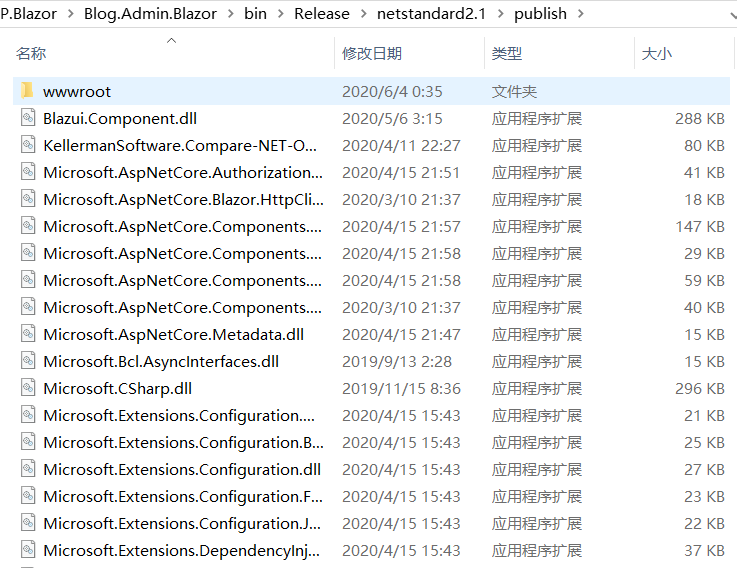Click the 80 KB size cell
Image resolution: width=737 pixels, height=568 pixels.
[x=704, y=145]
